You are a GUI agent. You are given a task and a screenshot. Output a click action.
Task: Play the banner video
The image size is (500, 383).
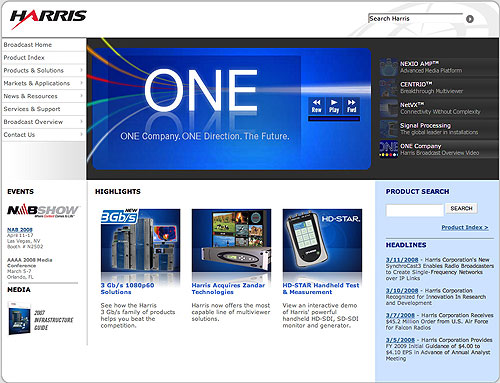point(334,106)
